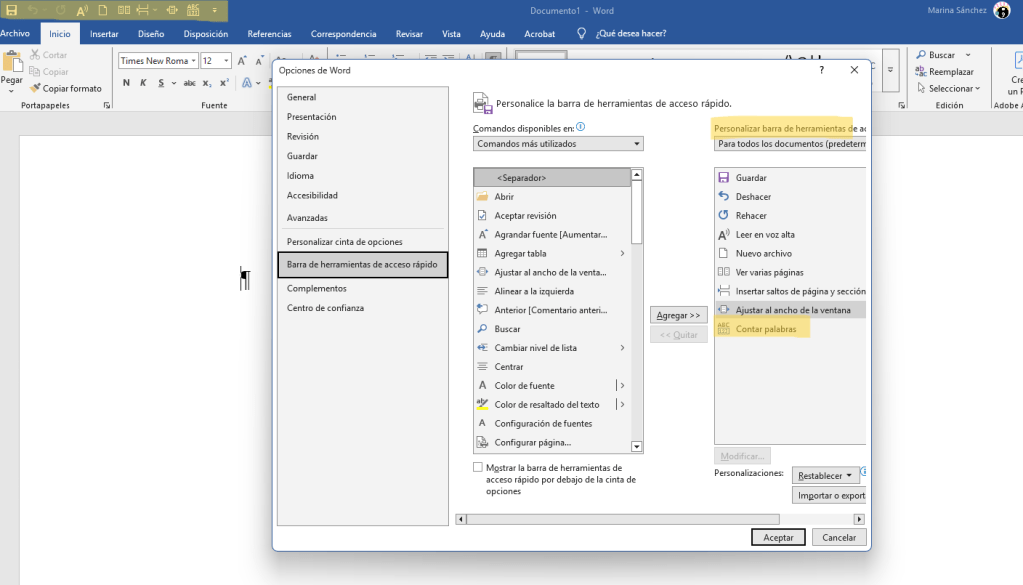Choose Agregar tabla in the available commands list
The image size is (1023, 585).
pyautogui.click(x=520, y=254)
